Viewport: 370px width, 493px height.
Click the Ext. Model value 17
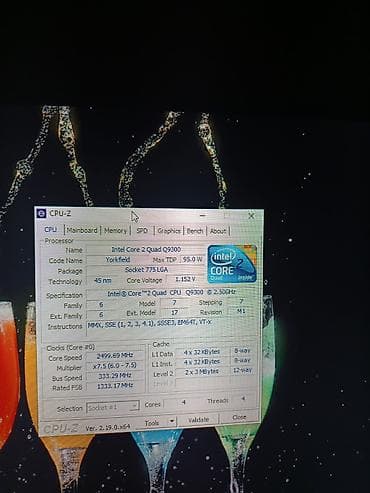174,312
